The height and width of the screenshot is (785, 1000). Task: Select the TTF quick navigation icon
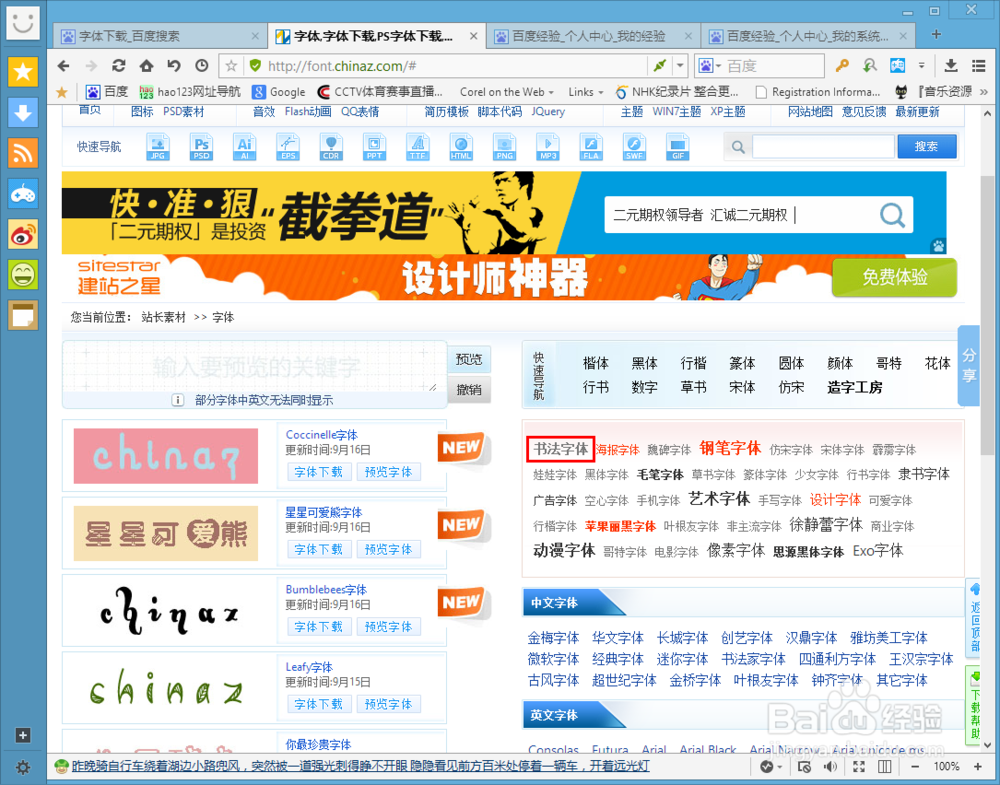coord(418,147)
